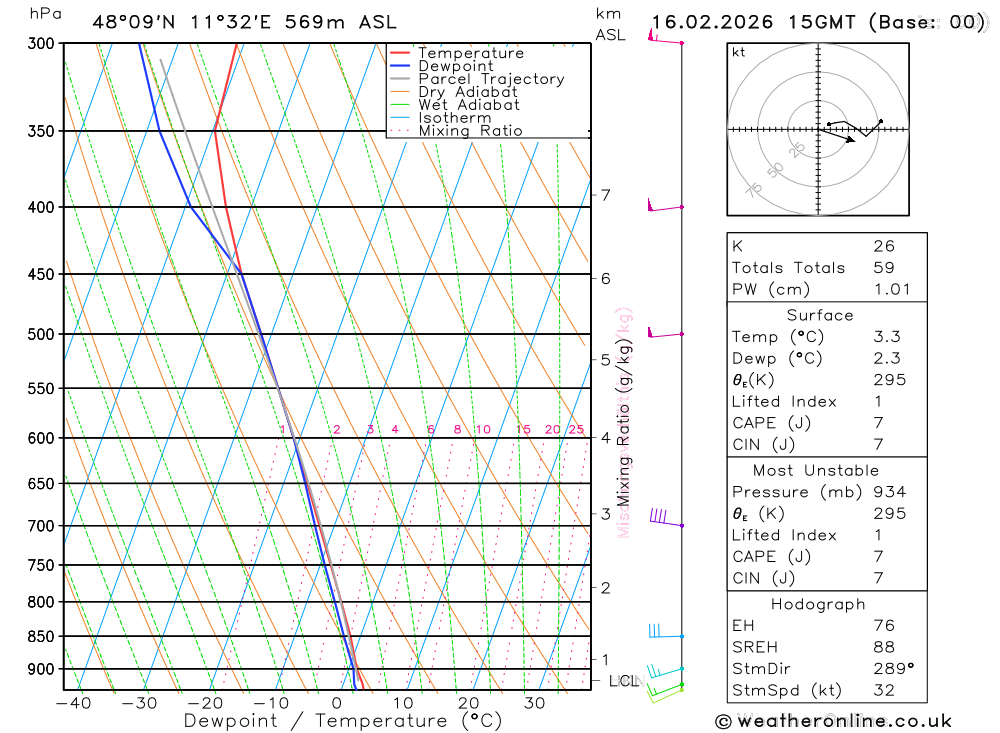Click the 50 kt hodograph ring label

coord(775,170)
